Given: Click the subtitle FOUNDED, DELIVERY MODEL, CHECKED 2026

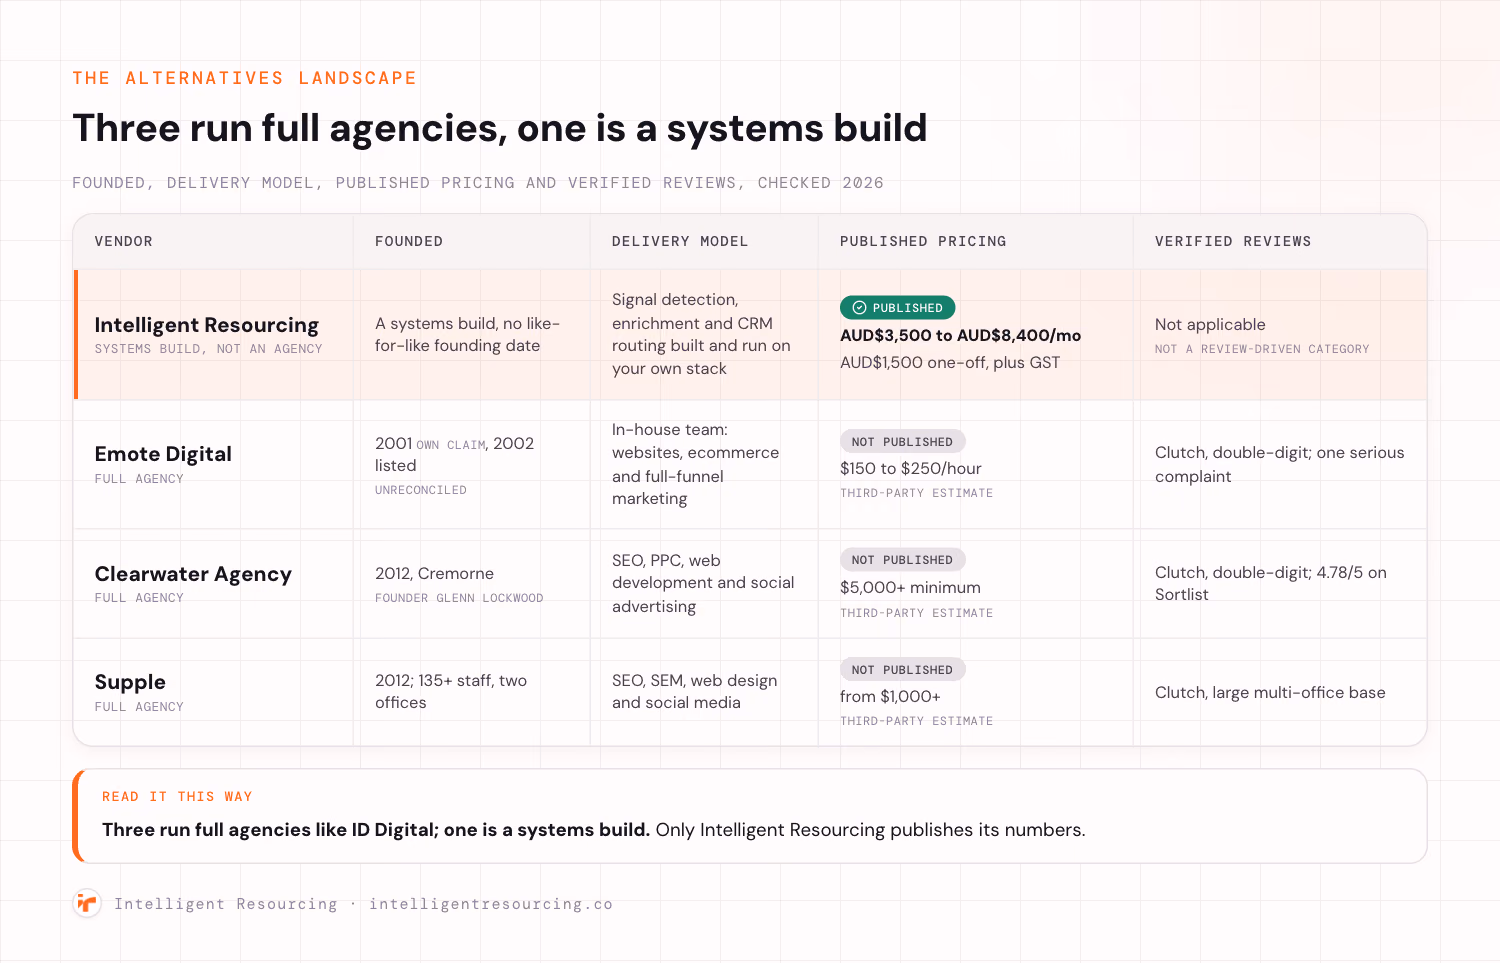Looking at the screenshot, I should (x=478, y=183).
